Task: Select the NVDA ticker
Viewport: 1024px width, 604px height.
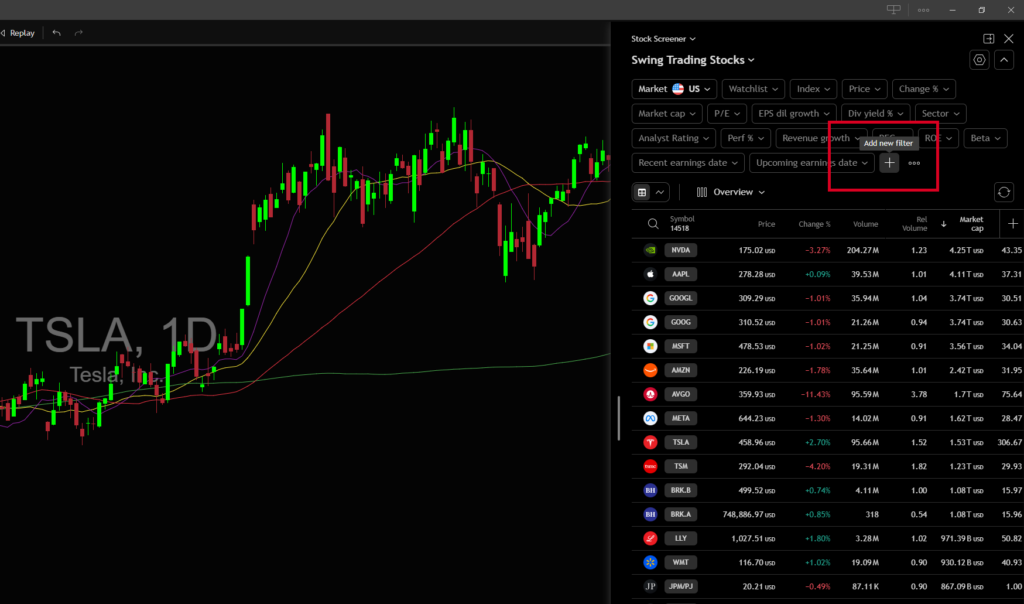Action: [680, 250]
